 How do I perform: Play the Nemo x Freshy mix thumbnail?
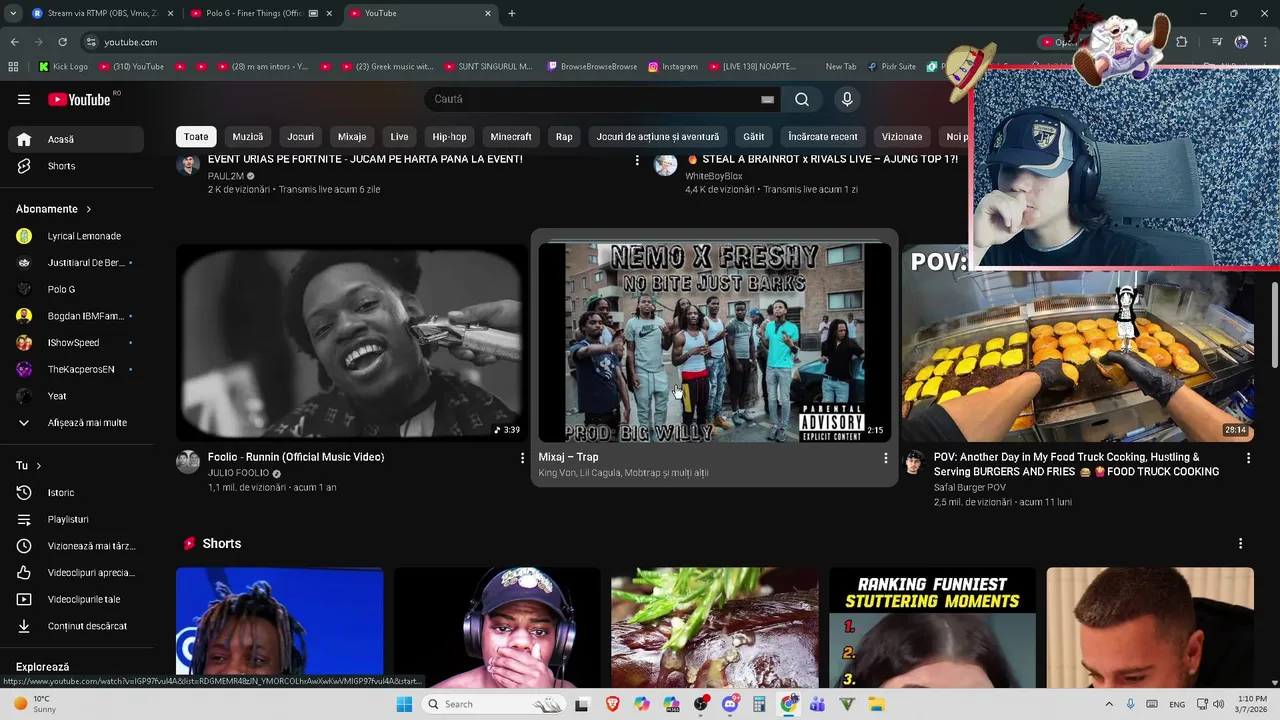(714, 343)
